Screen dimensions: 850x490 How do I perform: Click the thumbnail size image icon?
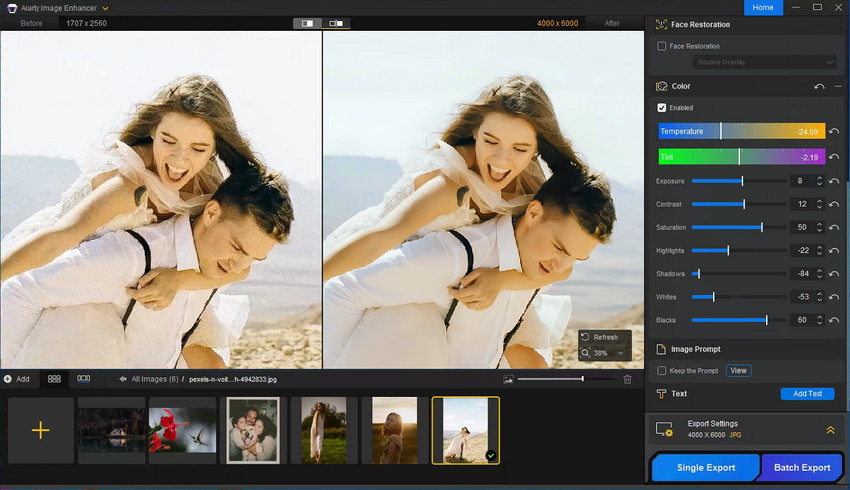[508, 379]
